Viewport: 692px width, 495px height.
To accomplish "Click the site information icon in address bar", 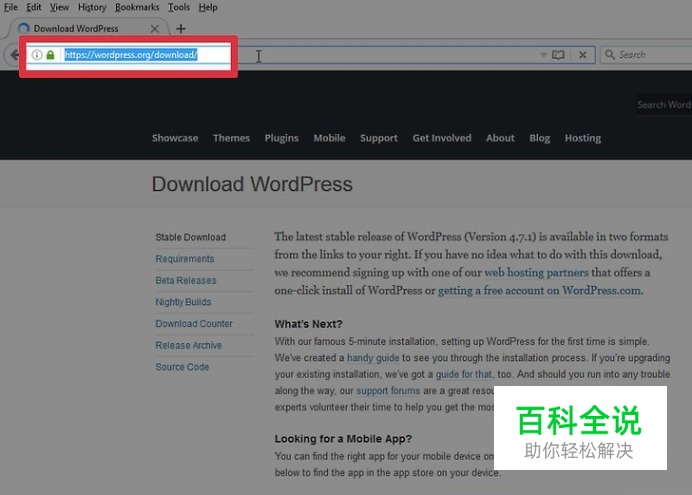I will 37,55.
